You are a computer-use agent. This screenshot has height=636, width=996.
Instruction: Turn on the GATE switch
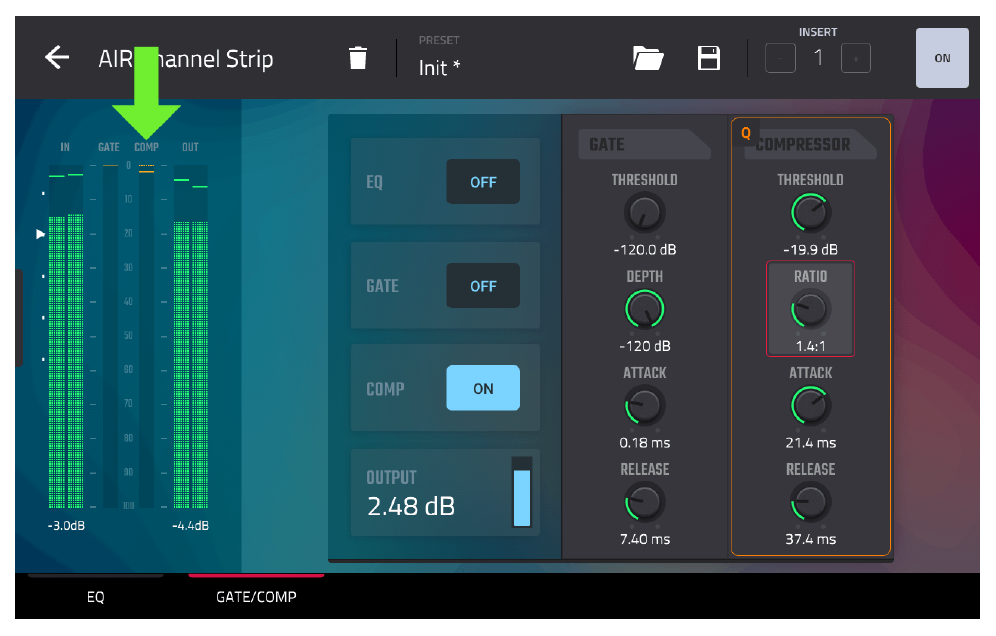(x=483, y=286)
